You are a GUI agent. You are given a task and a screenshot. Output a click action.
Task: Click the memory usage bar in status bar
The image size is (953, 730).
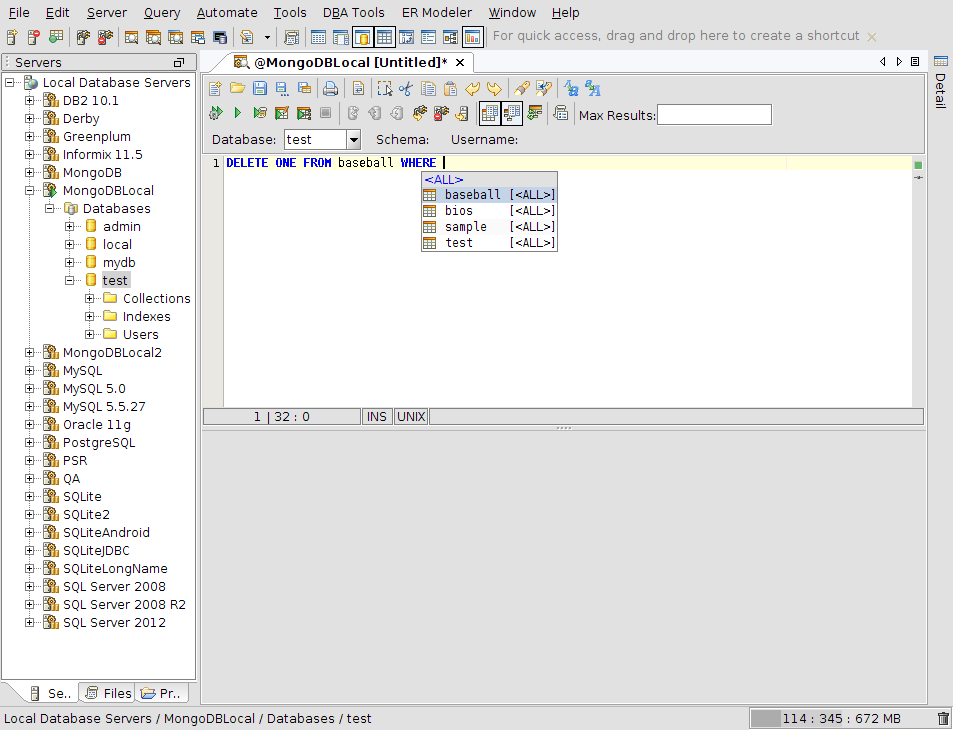point(839,718)
